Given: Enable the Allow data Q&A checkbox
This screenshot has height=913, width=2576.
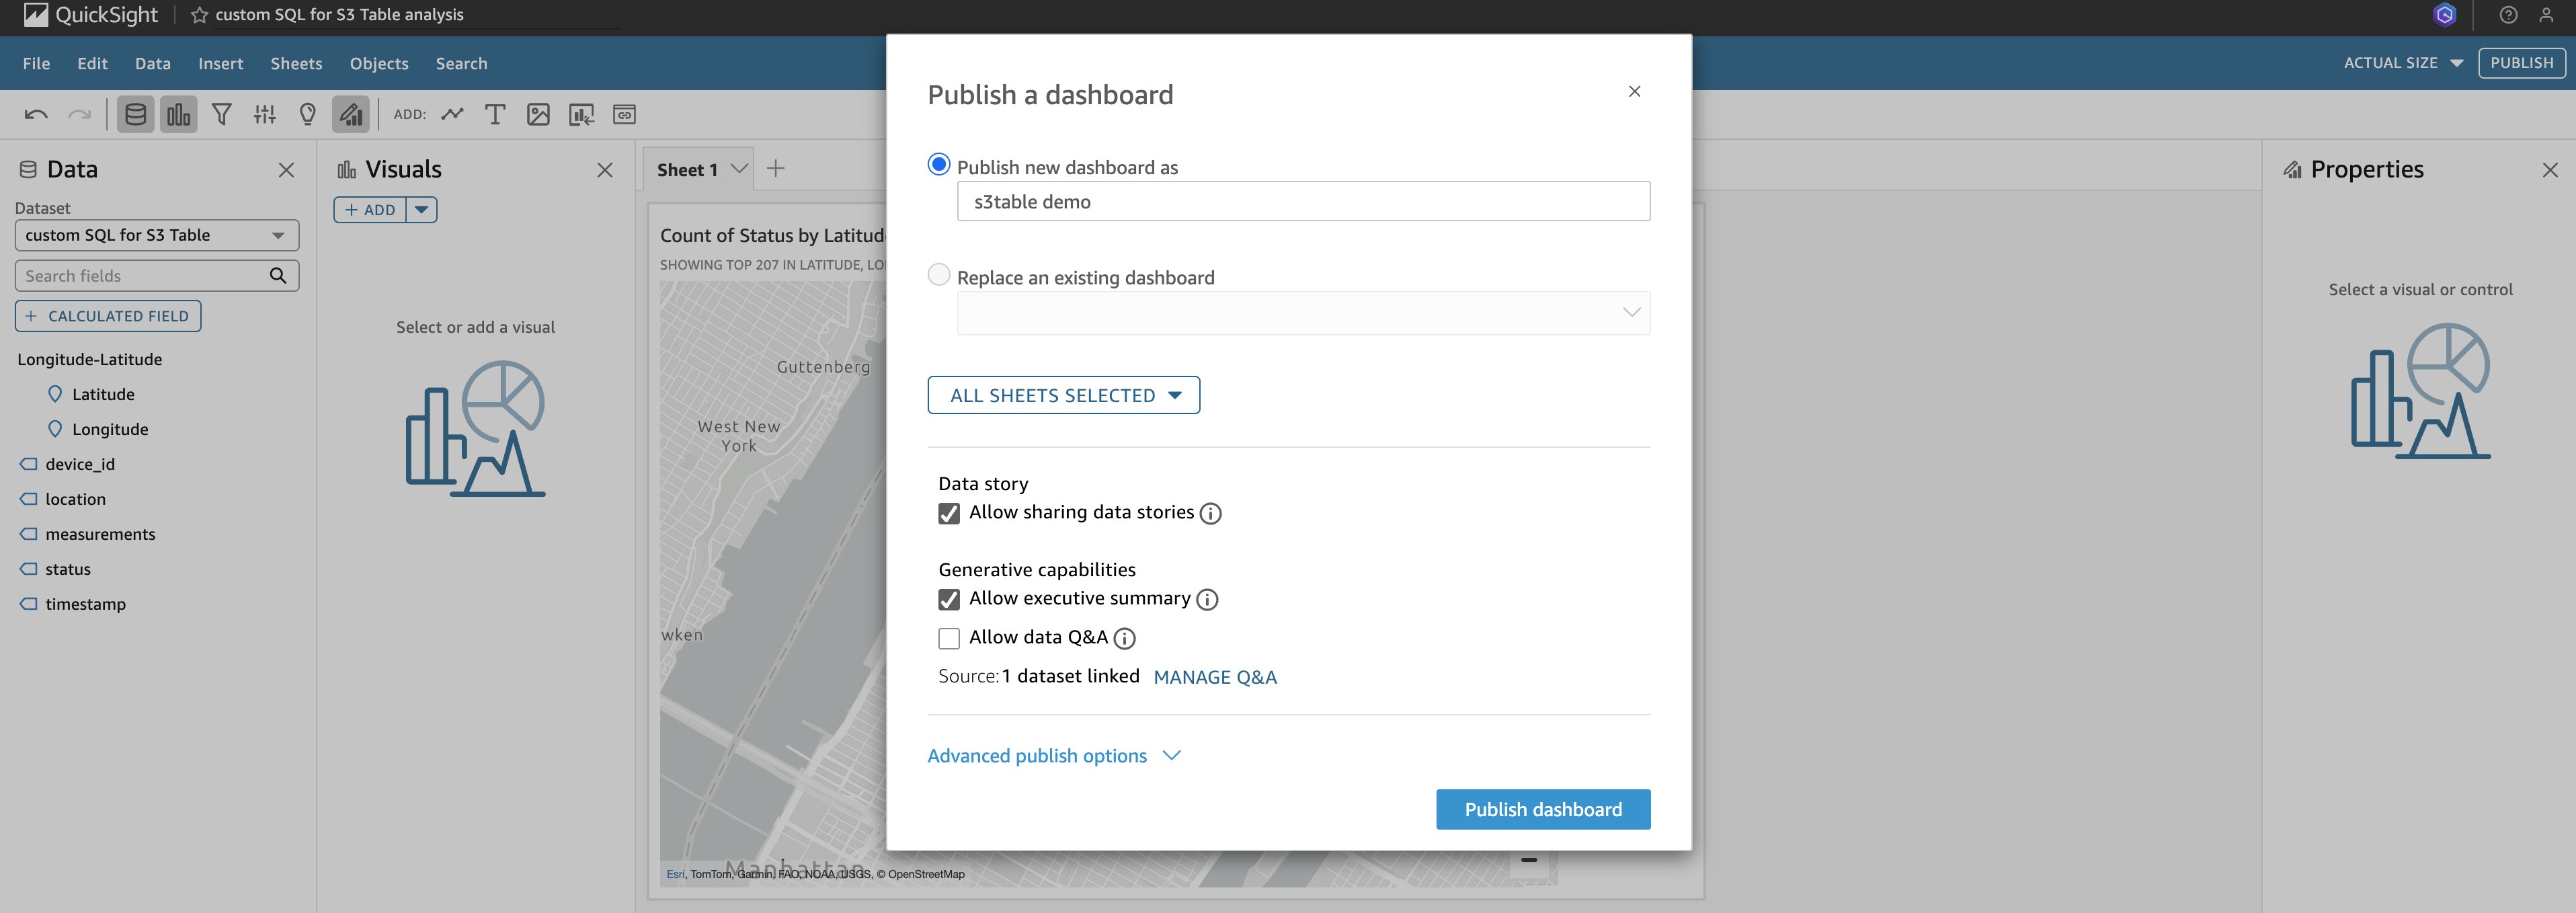Looking at the screenshot, I should click(x=949, y=638).
